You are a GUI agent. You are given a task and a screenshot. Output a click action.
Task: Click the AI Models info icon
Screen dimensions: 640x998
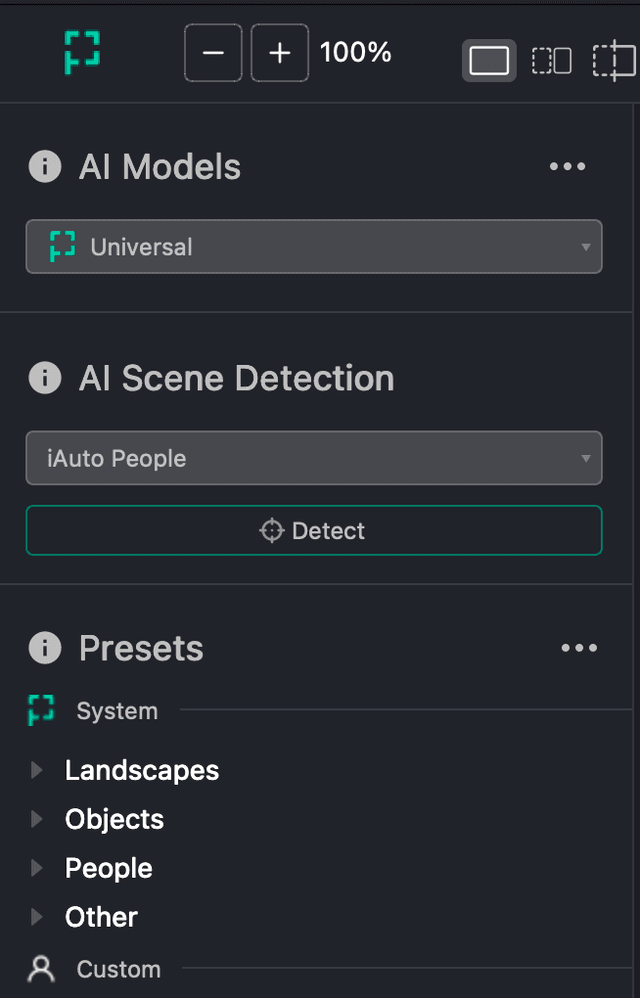tap(44, 167)
